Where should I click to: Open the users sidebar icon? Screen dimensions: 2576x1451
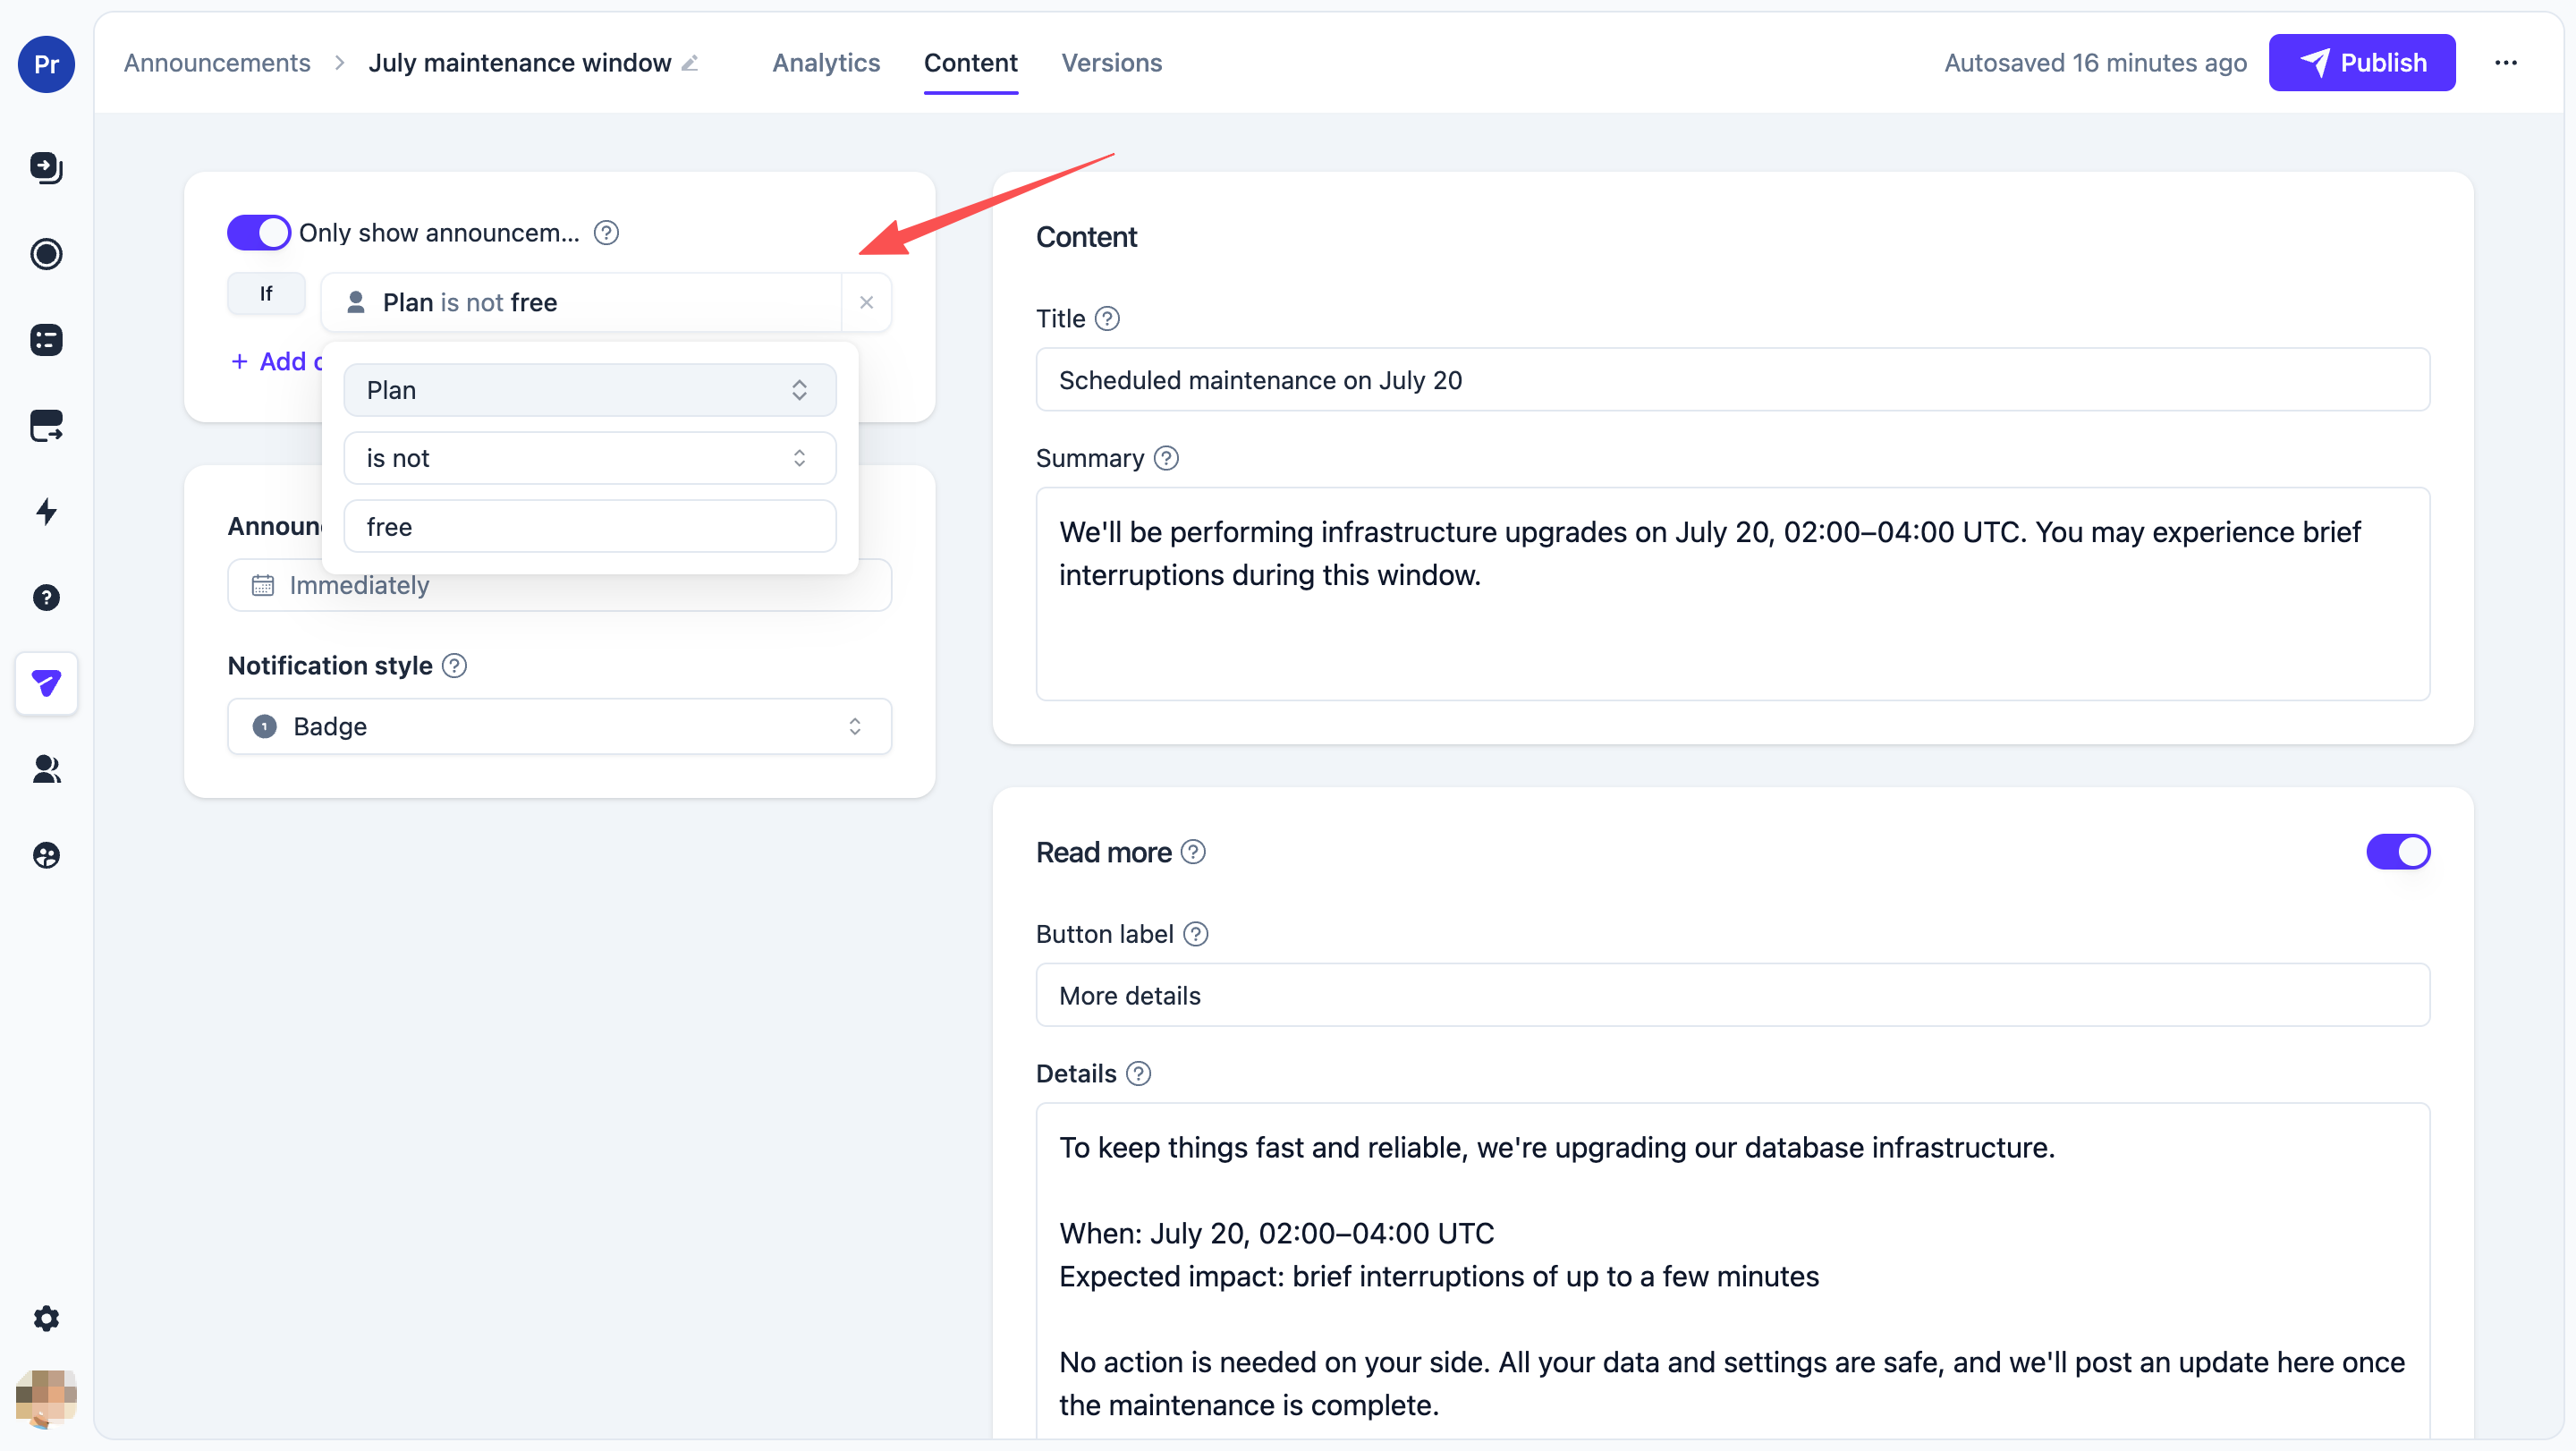(46, 769)
